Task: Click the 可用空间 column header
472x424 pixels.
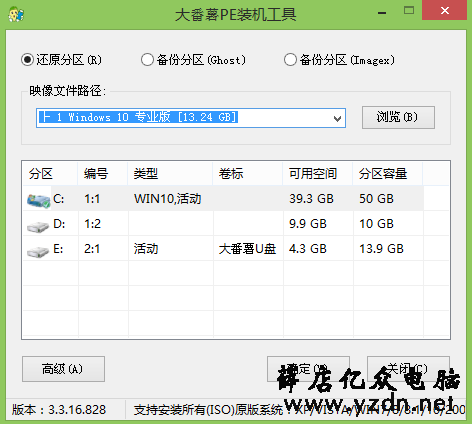Action: click(x=318, y=174)
